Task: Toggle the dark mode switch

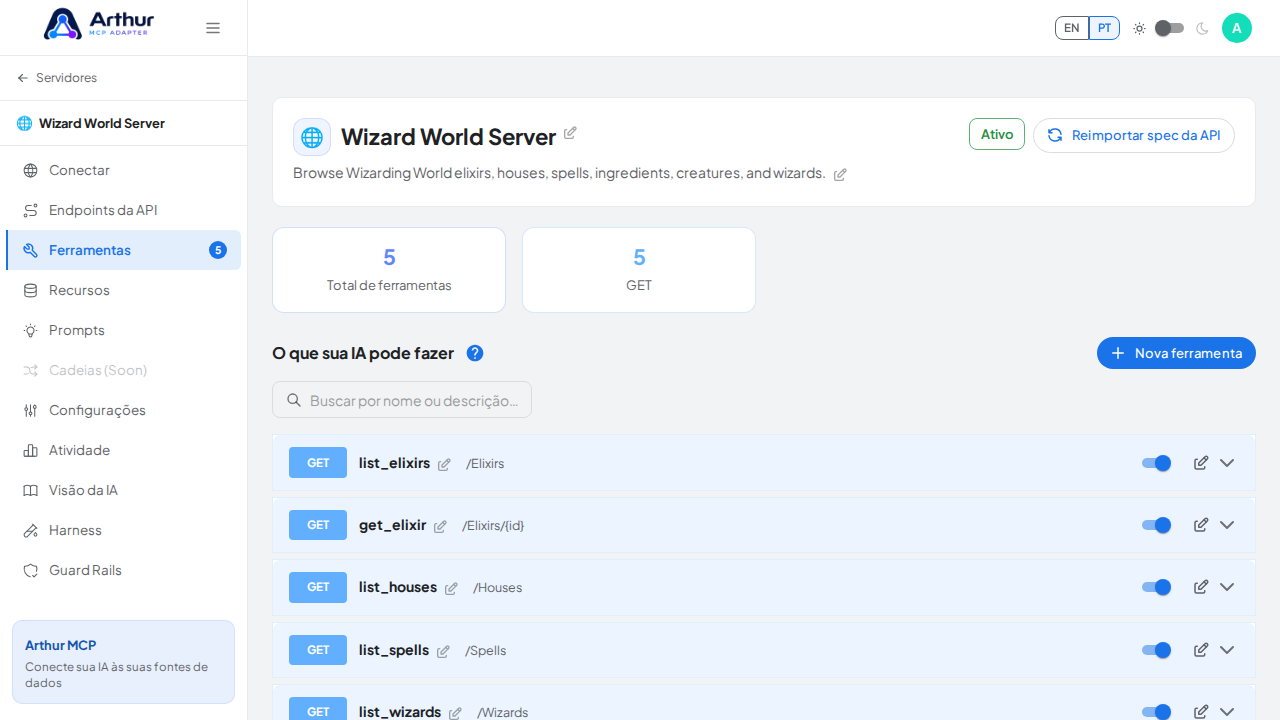Action: coord(1169,28)
